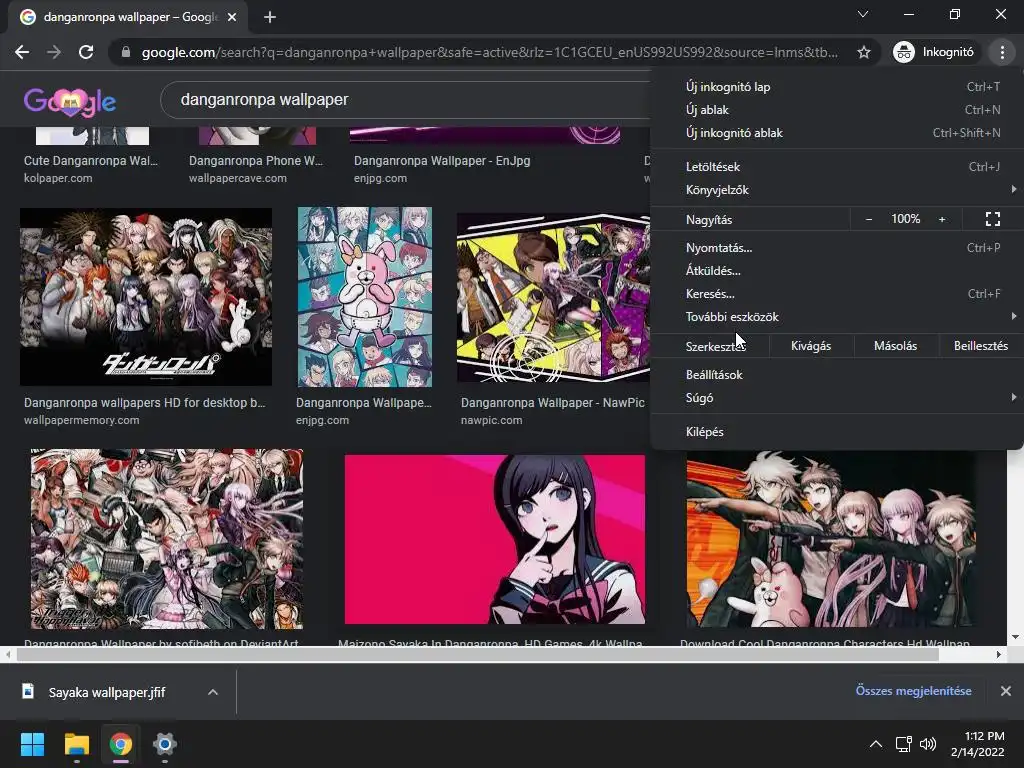Screen dimensions: 1024x768
Task: Select Átküldés... menu item
Action: point(837,270)
